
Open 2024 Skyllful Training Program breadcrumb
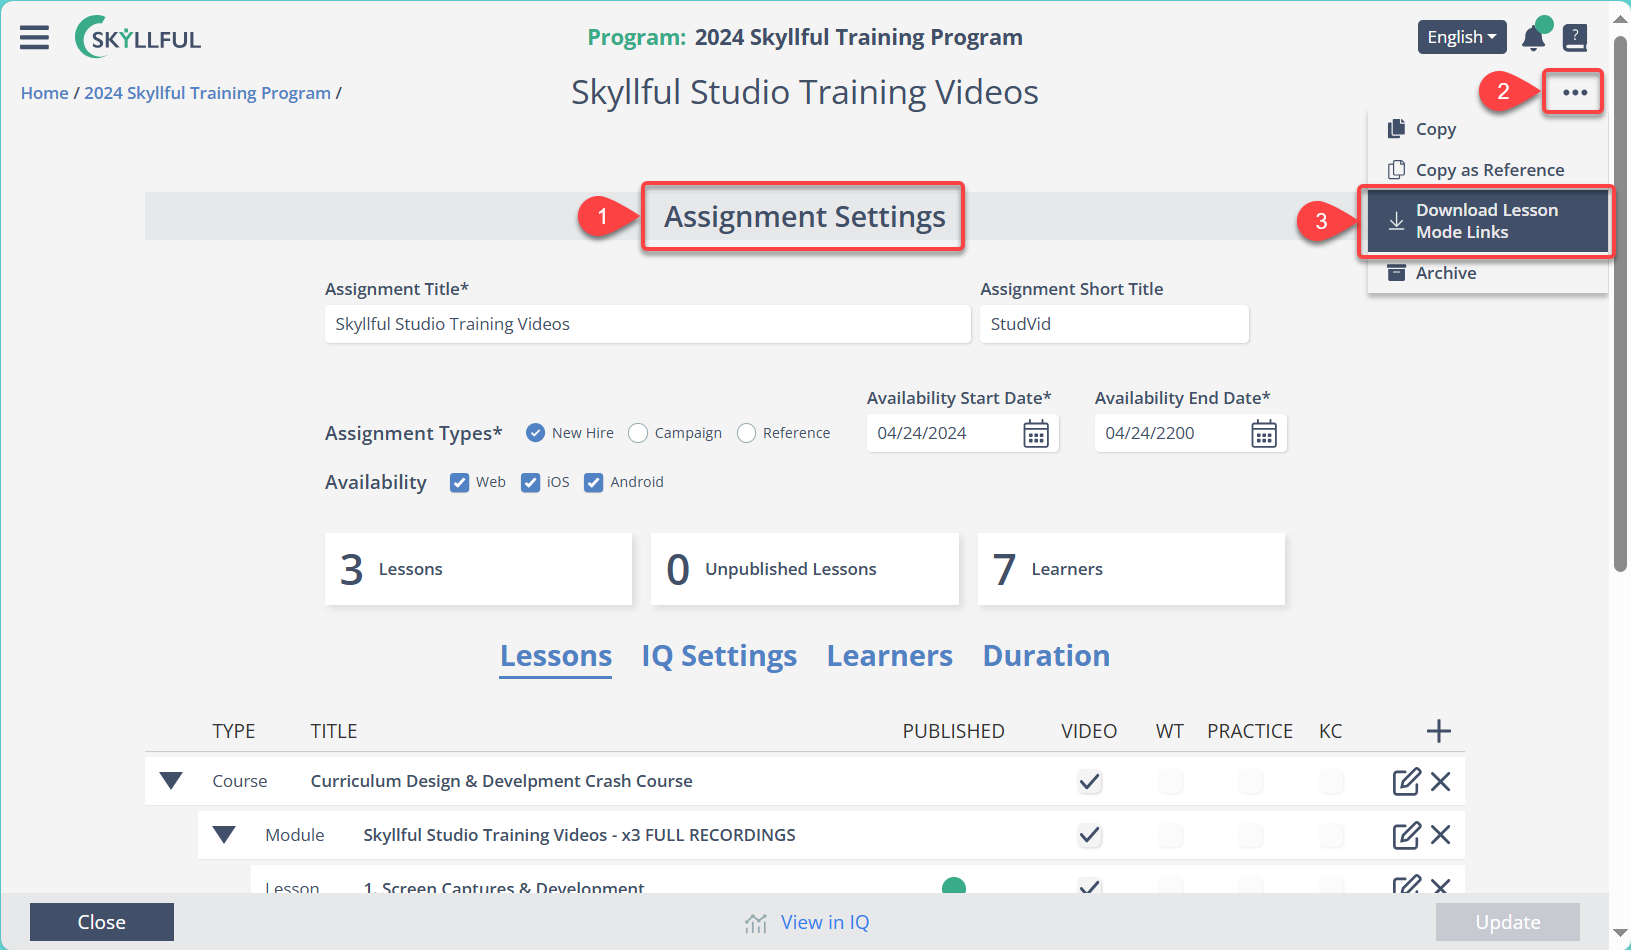pos(207,93)
